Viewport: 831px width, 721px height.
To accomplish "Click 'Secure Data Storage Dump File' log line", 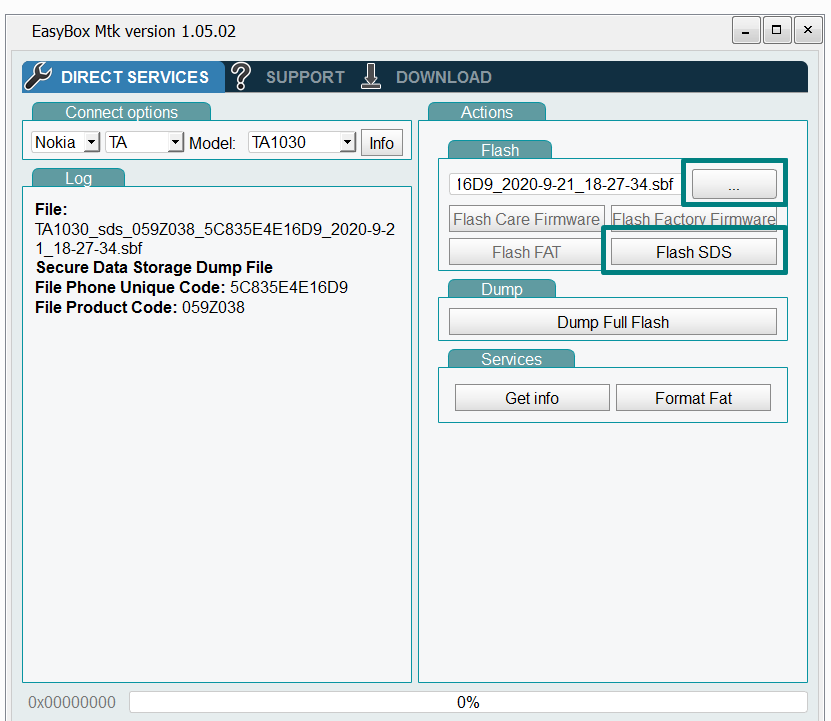I will click(x=154, y=267).
